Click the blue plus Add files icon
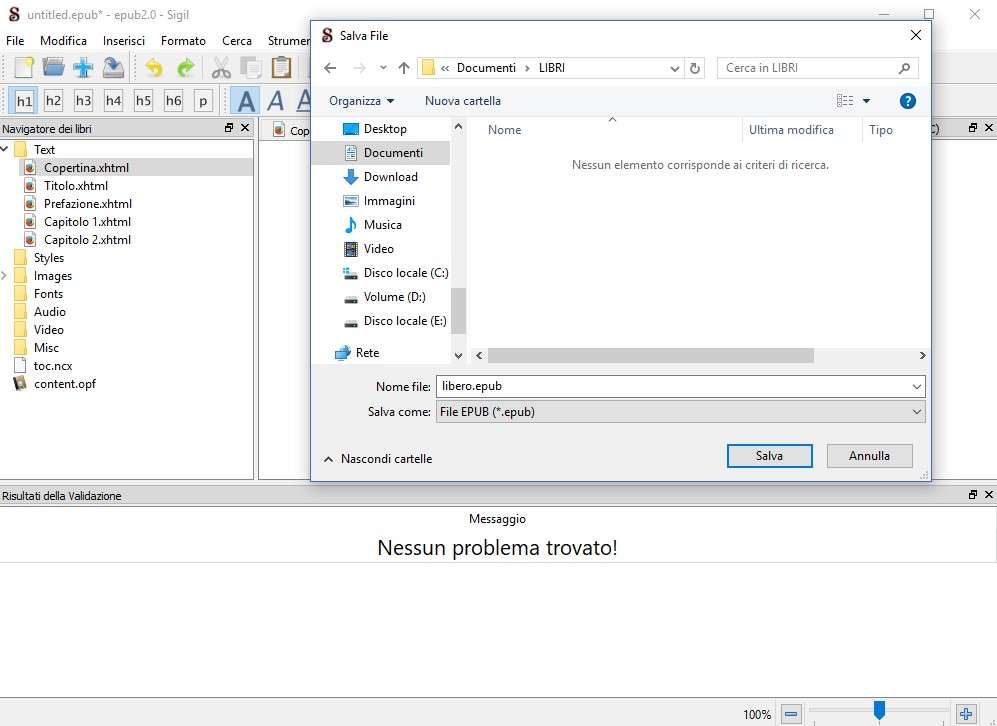Screen dimensions: 997x726 click(83, 68)
